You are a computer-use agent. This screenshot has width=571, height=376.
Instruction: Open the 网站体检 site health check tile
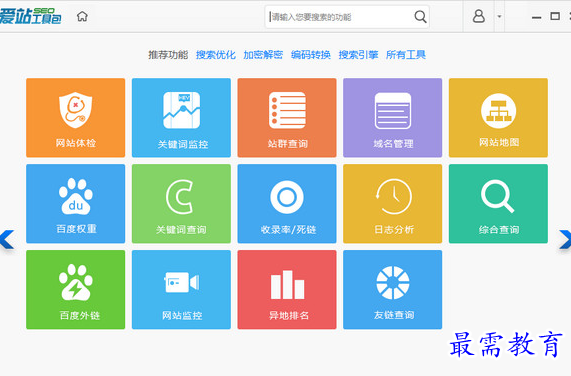point(75,118)
